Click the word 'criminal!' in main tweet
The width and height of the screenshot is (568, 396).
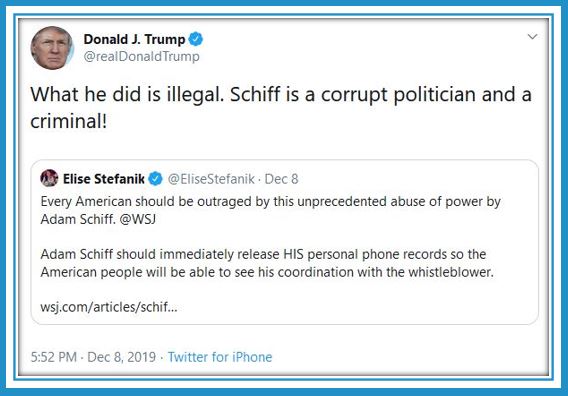68,121
